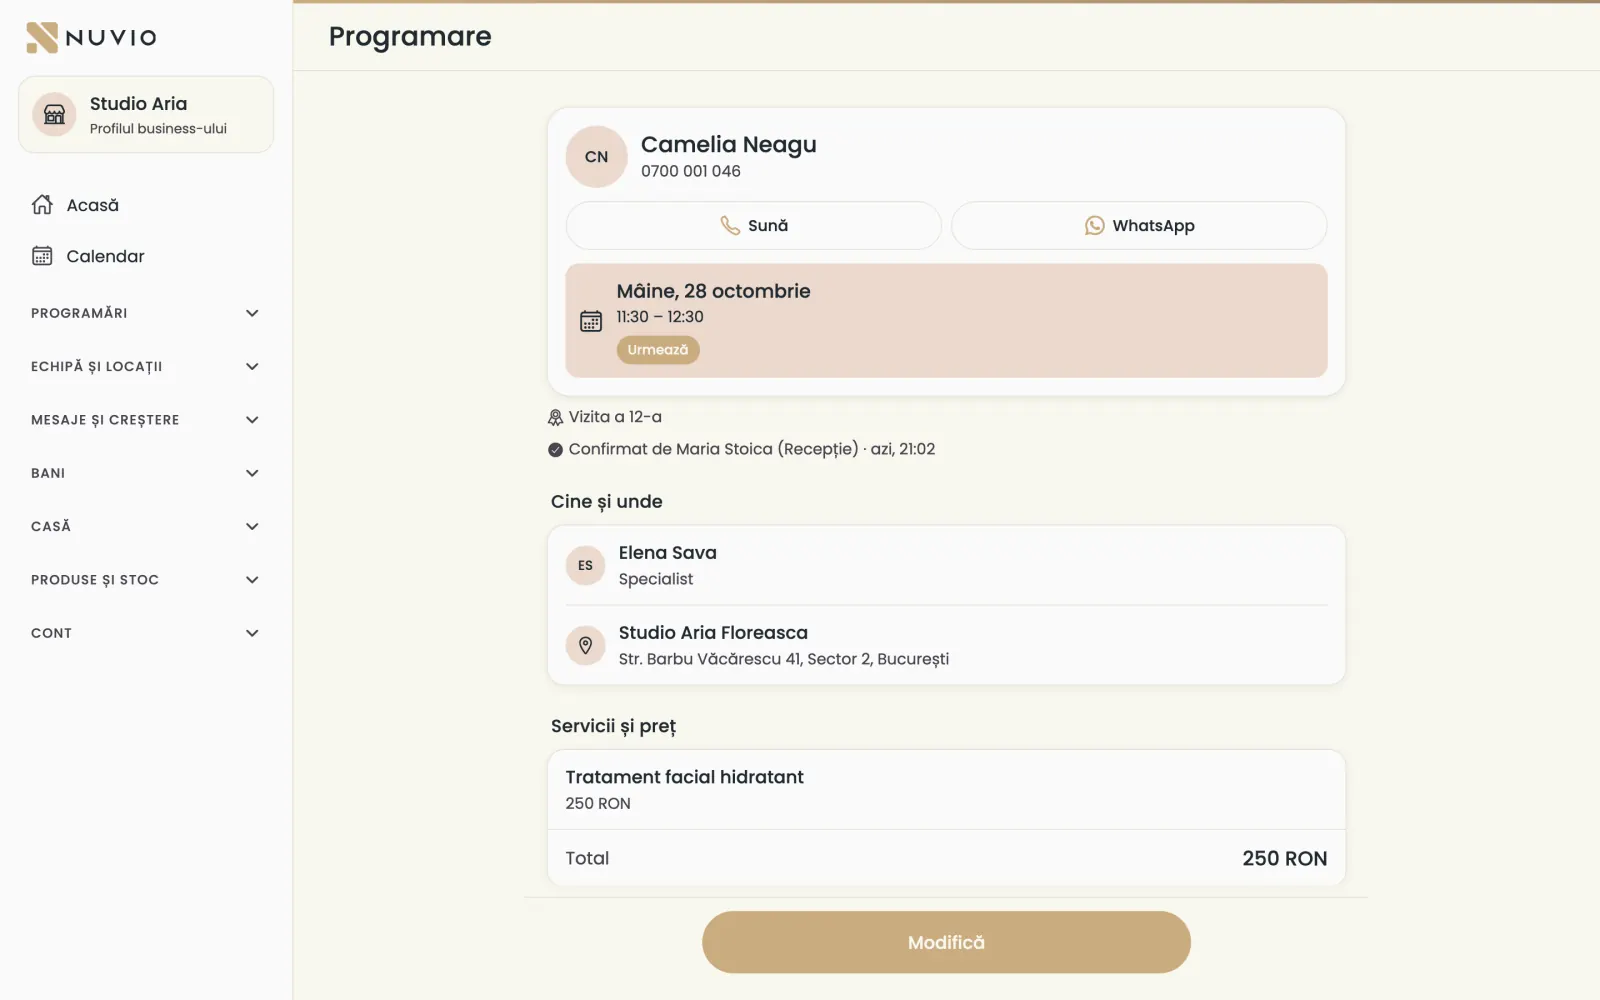
Task: Click the Cine și unde heading
Action: click(x=606, y=502)
